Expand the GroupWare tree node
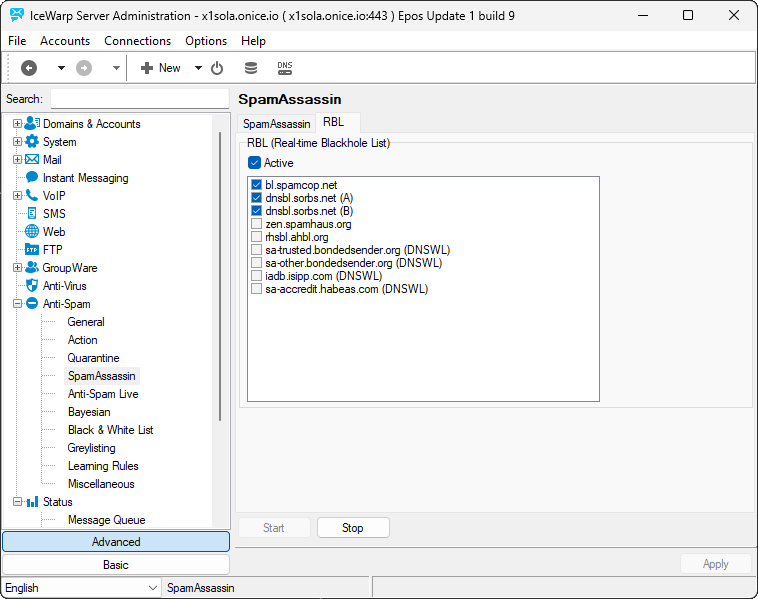Viewport: 758px width, 599px height. [17, 268]
